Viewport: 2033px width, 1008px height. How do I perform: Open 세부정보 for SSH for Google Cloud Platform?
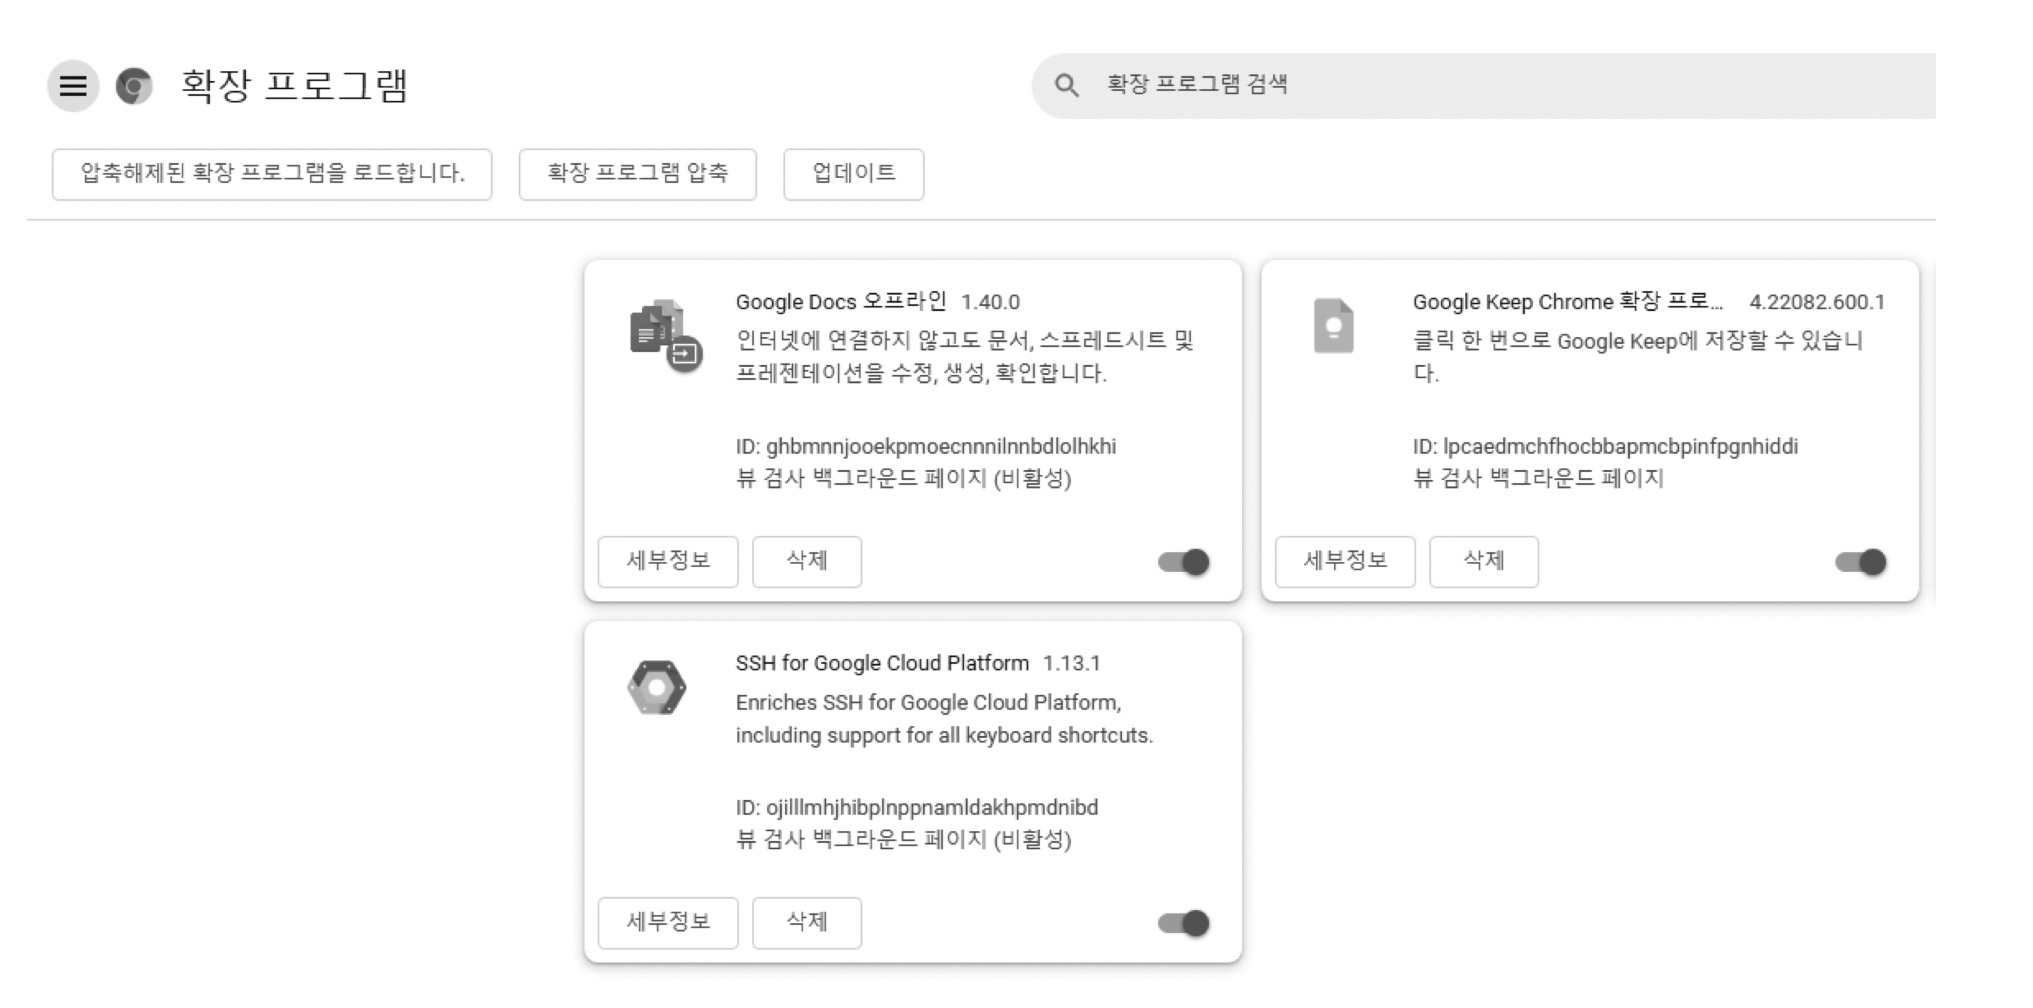tap(668, 922)
